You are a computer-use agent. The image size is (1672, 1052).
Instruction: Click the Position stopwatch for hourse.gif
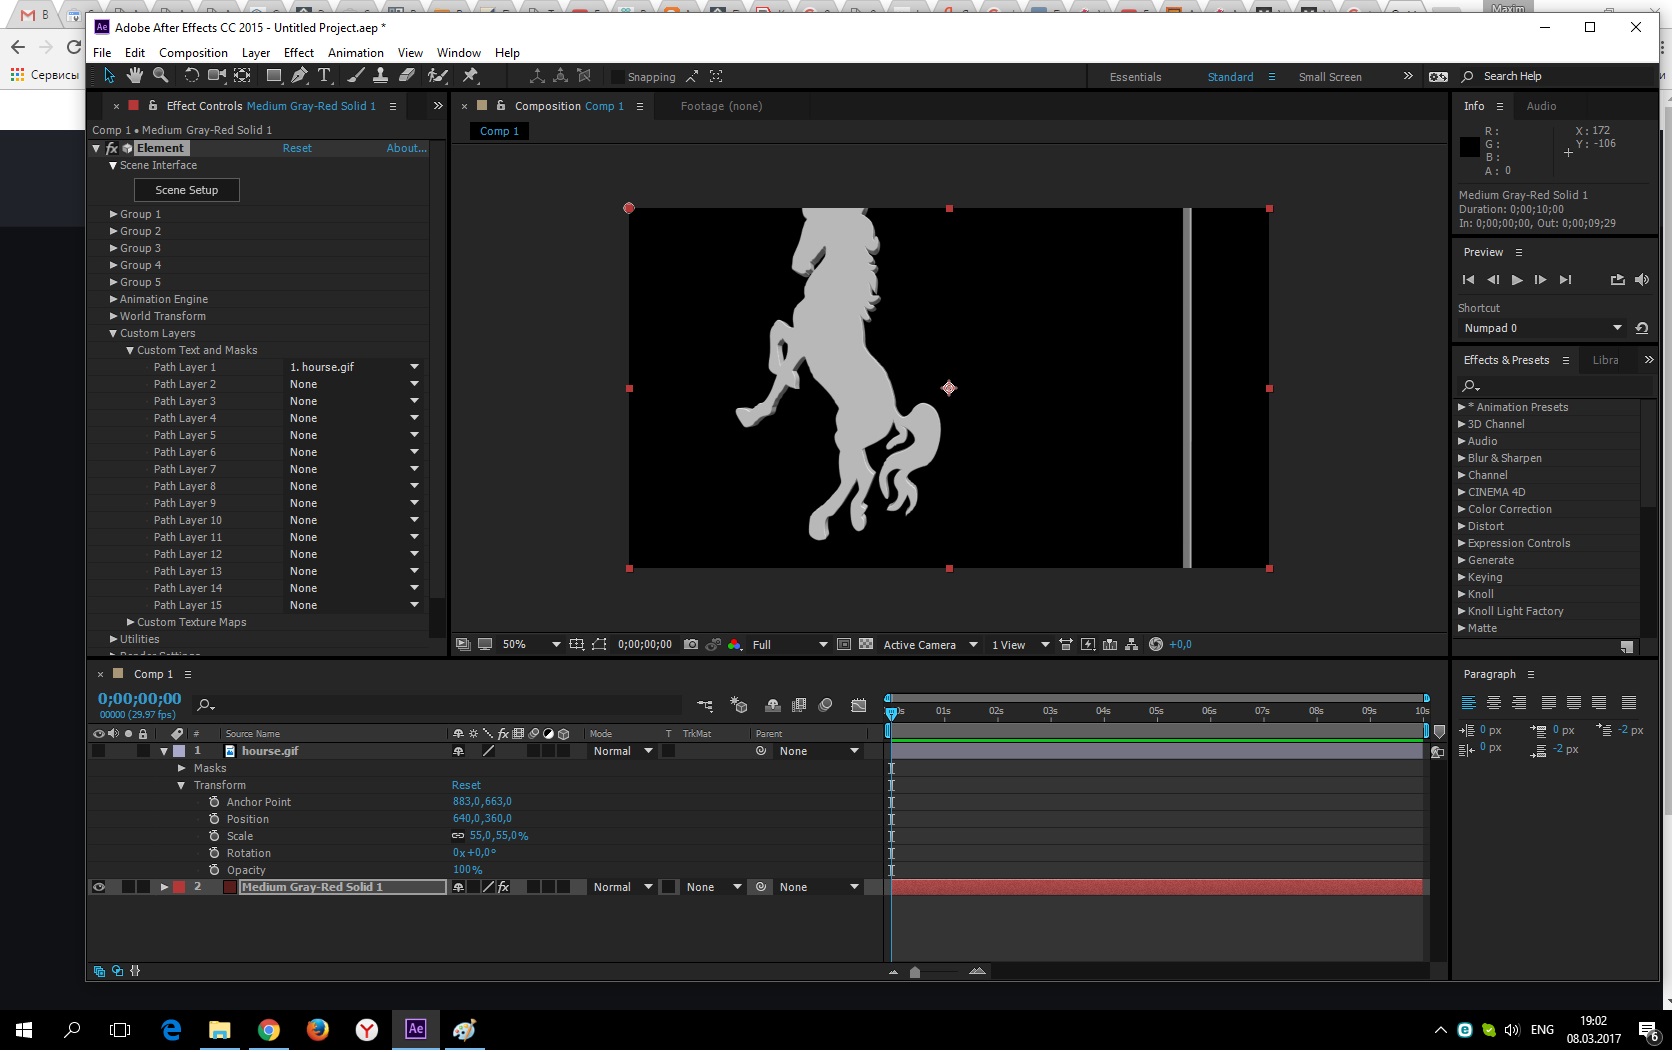pyautogui.click(x=214, y=819)
